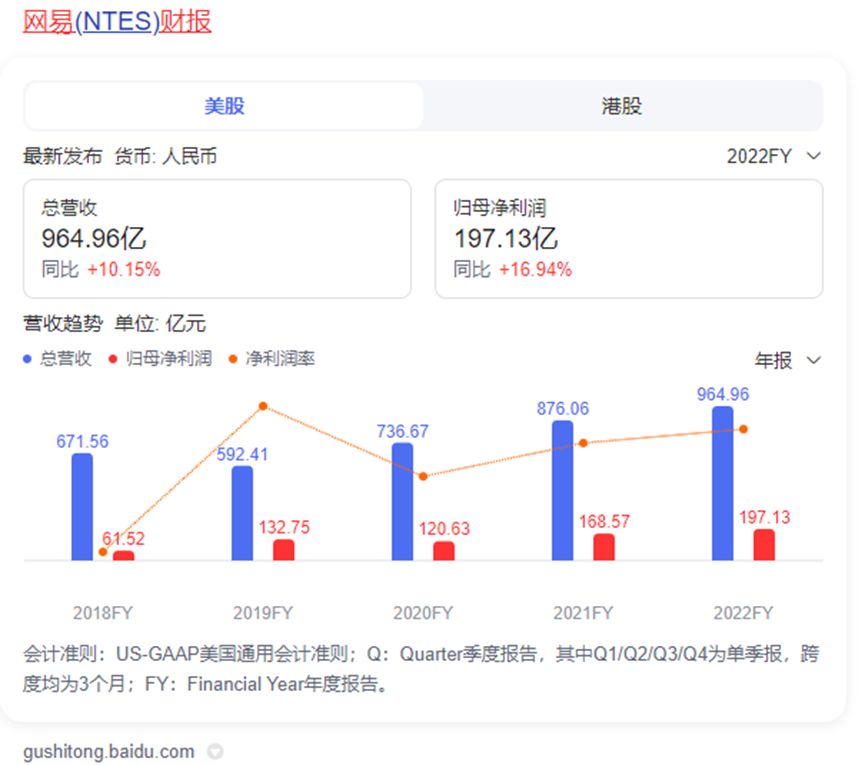Click the 营收趋势 单位: 亿元 heading

pos(114,323)
